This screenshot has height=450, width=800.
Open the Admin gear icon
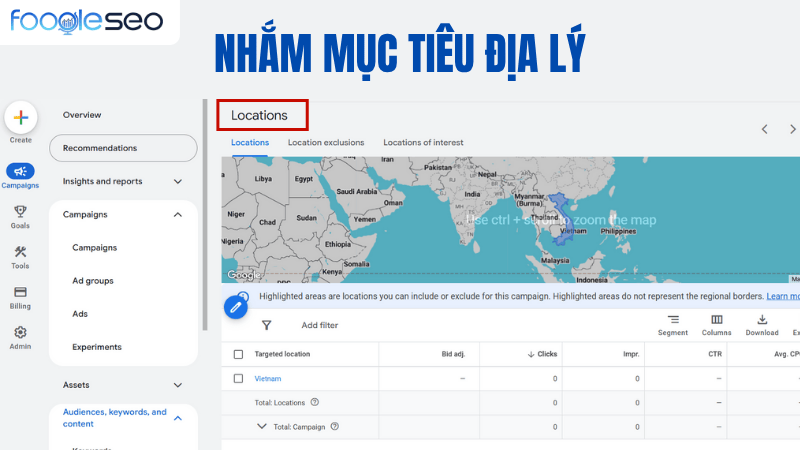[x=20, y=332]
